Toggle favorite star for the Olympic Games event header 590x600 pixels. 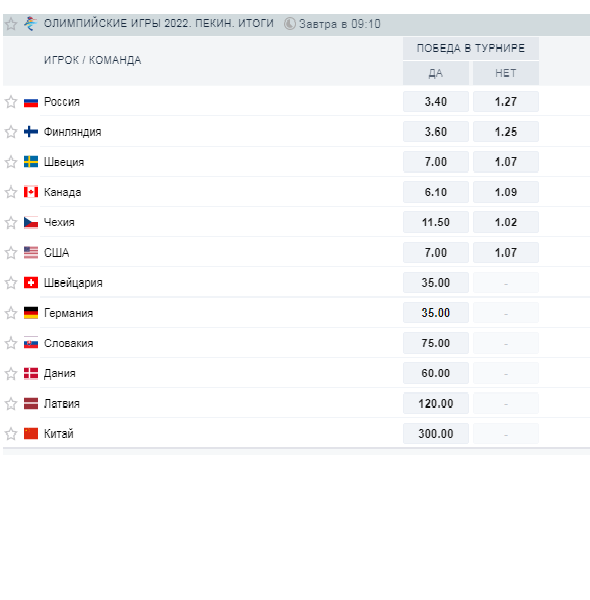[x=11, y=24]
